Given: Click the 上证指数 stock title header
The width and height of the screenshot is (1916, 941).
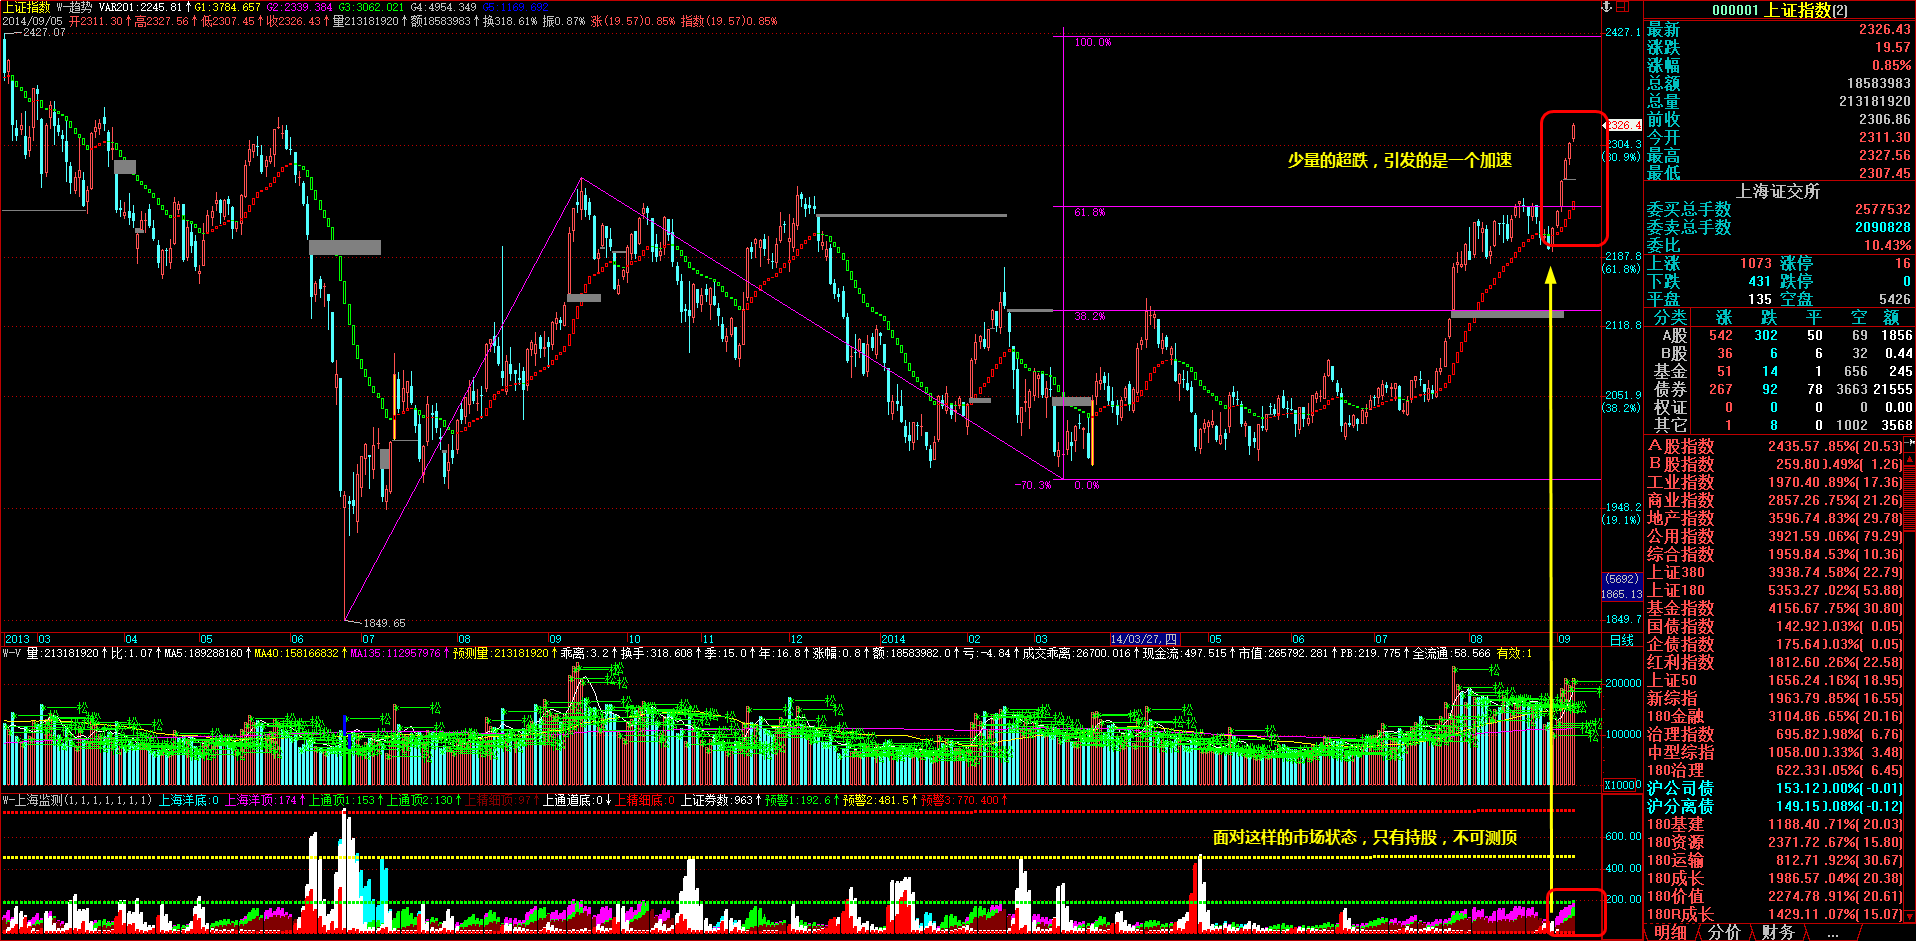Looking at the screenshot, I should point(1780,10).
